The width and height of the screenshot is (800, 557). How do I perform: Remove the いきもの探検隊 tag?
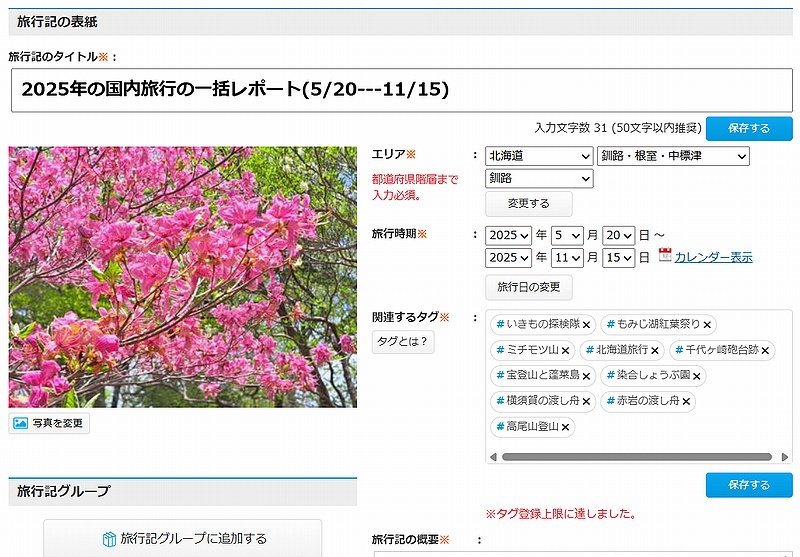click(x=587, y=325)
